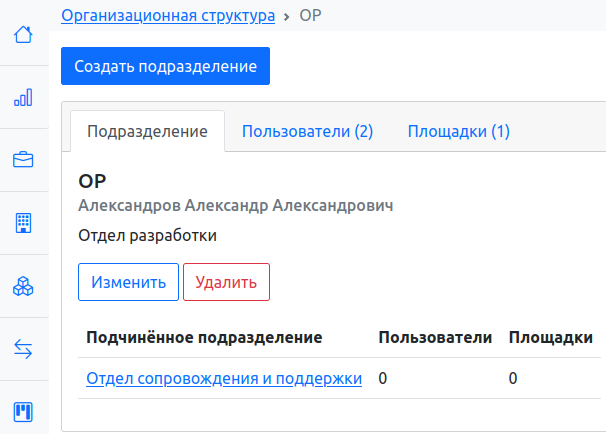Click the home icon in sidebar

[23, 35]
